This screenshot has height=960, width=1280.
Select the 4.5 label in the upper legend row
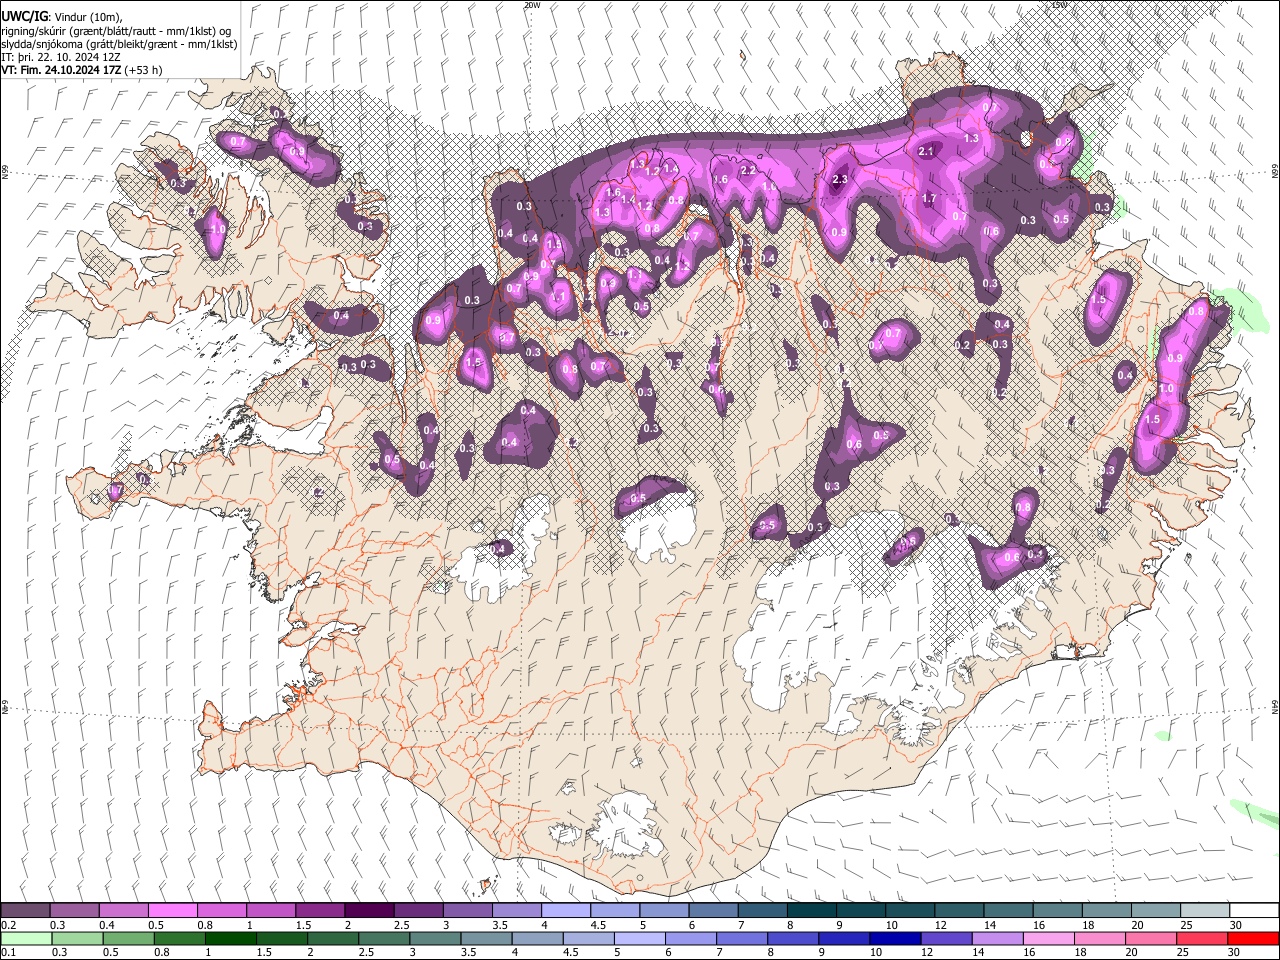[598, 925]
